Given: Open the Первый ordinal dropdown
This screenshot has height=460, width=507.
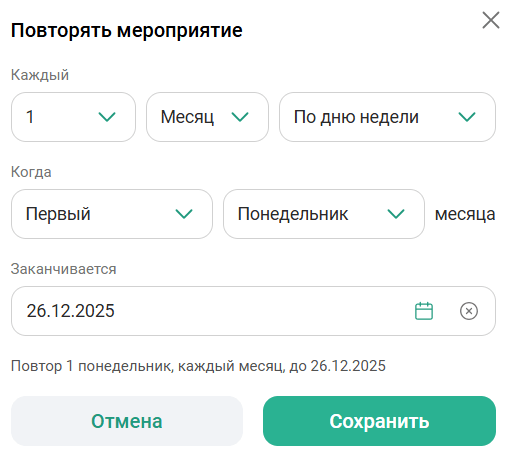Looking at the screenshot, I should [x=112, y=214].
